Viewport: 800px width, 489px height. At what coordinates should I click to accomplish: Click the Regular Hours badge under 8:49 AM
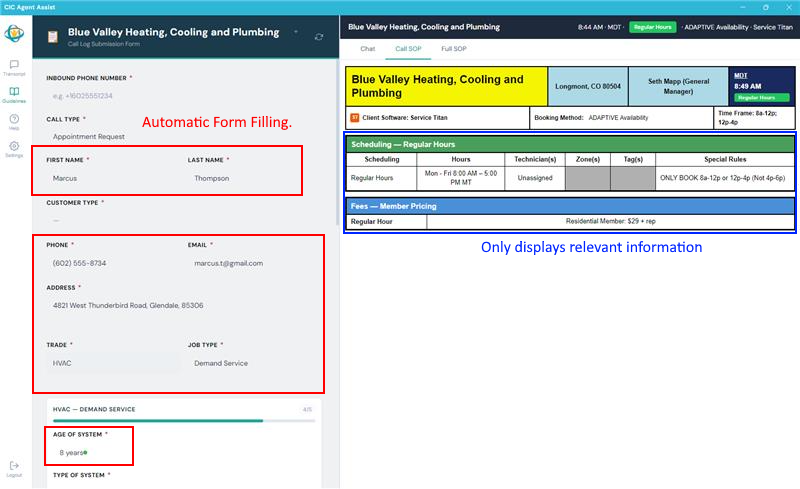761,97
